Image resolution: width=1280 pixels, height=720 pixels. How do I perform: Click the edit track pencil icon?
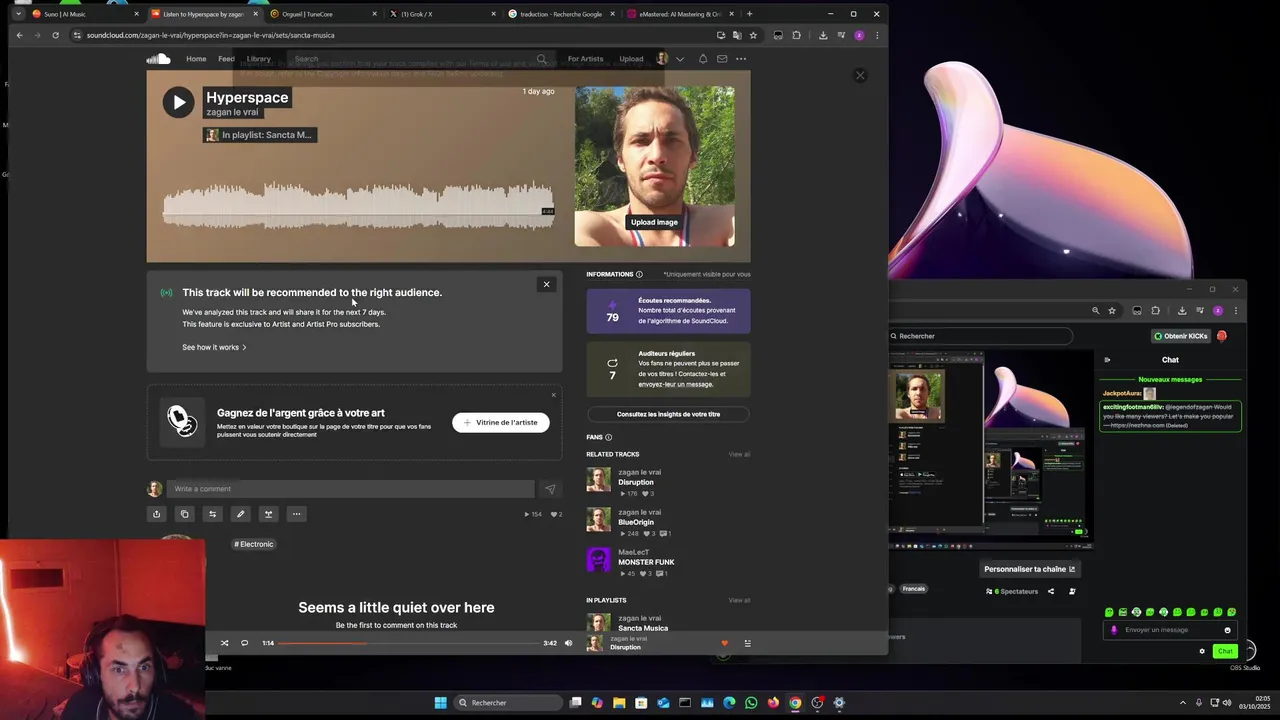(240, 514)
